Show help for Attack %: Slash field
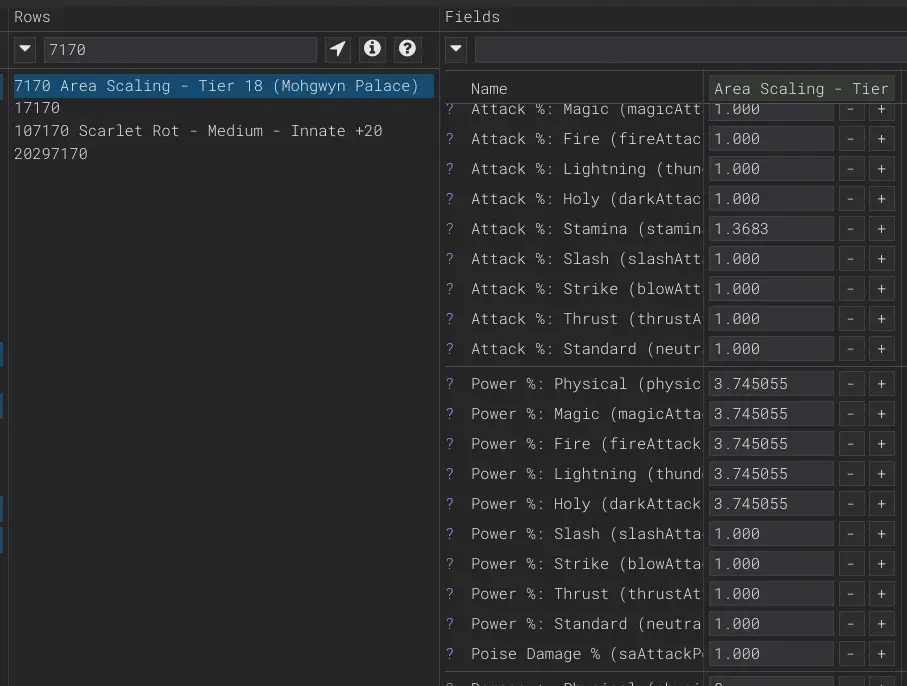907x686 pixels. coord(450,259)
